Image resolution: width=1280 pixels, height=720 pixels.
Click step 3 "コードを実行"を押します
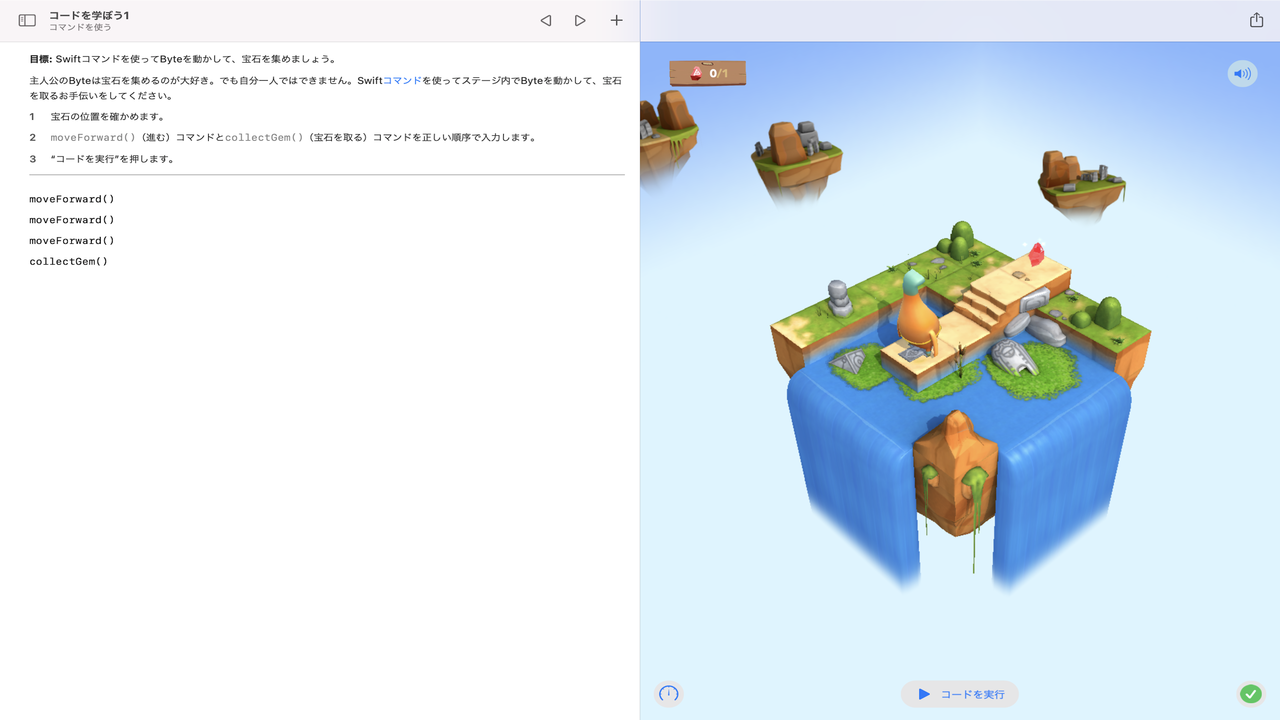point(113,159)
